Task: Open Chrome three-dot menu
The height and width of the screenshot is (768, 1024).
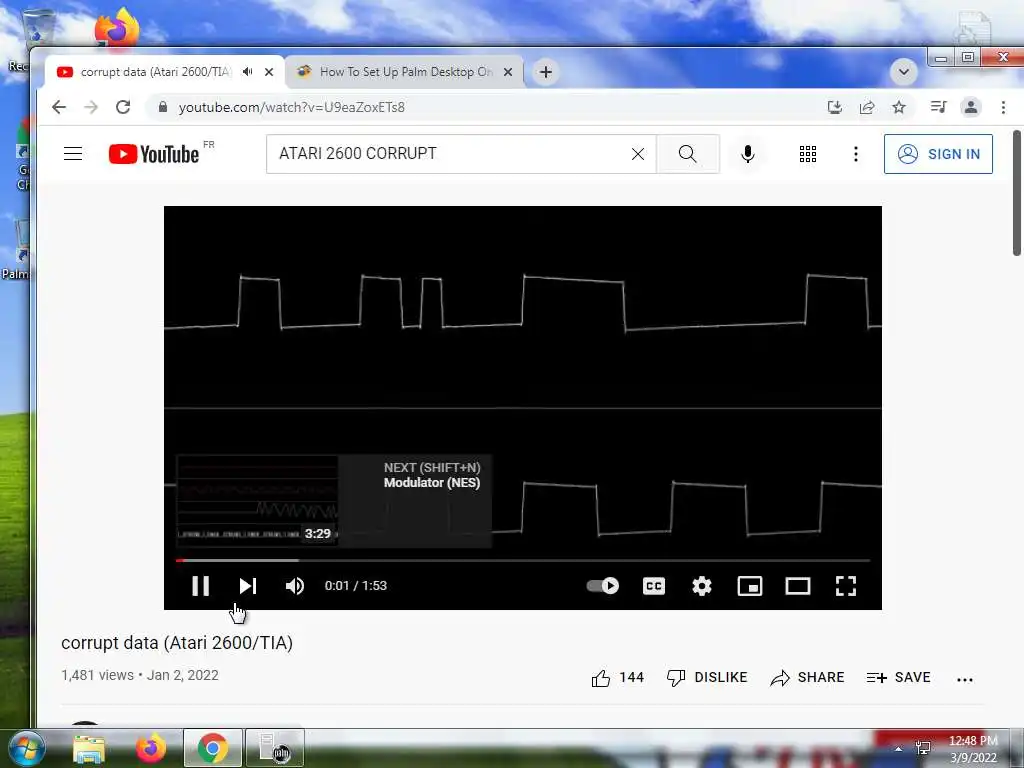Action: [x=1003, y=107]
